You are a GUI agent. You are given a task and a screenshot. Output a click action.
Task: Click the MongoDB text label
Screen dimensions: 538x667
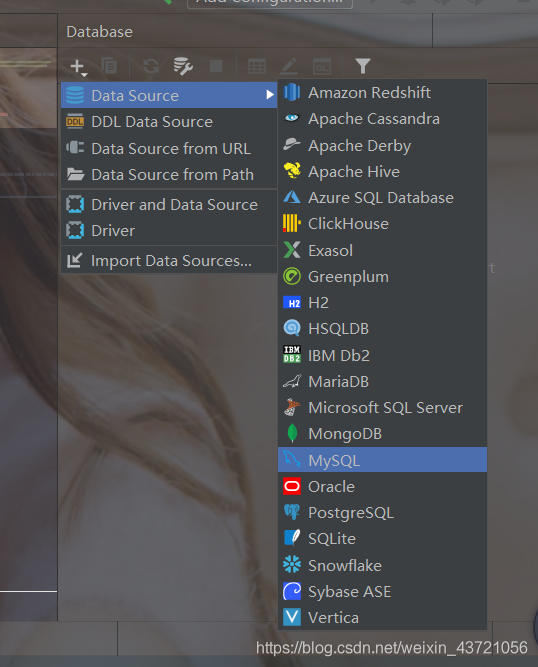point(345,434)
